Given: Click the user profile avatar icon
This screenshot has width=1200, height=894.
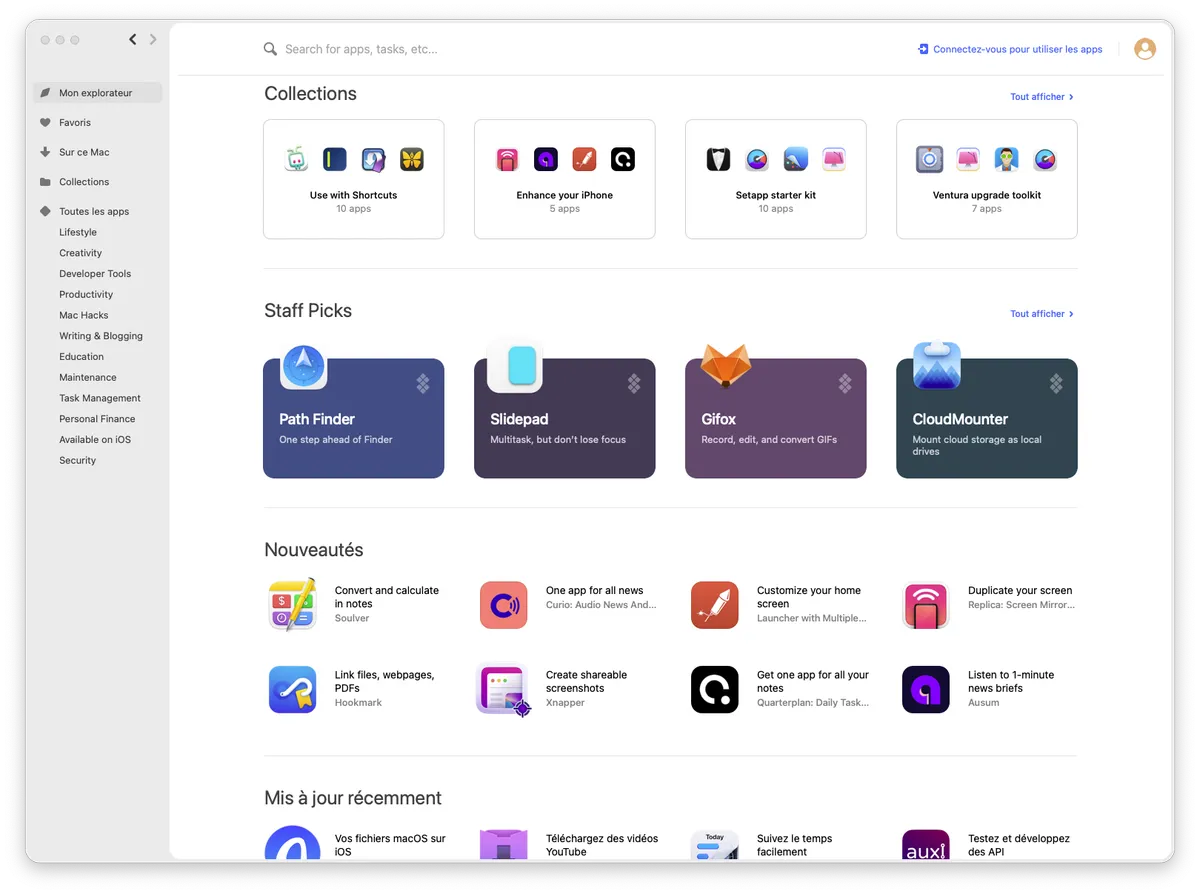Looking at the screenshot, I should [x=1144, y=49].
